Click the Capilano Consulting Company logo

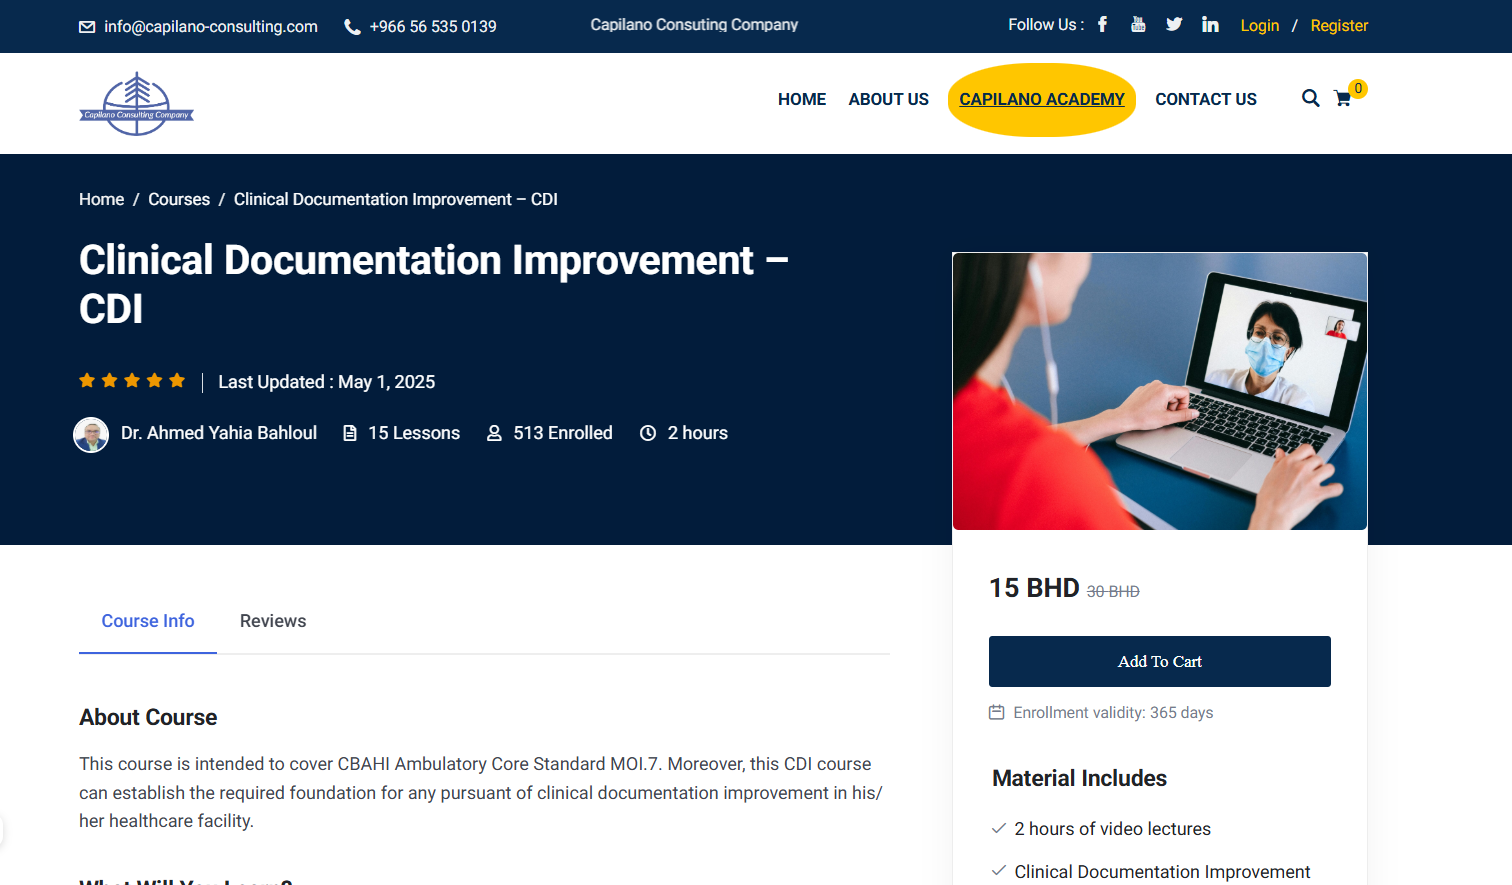click(x=137, y=104)
